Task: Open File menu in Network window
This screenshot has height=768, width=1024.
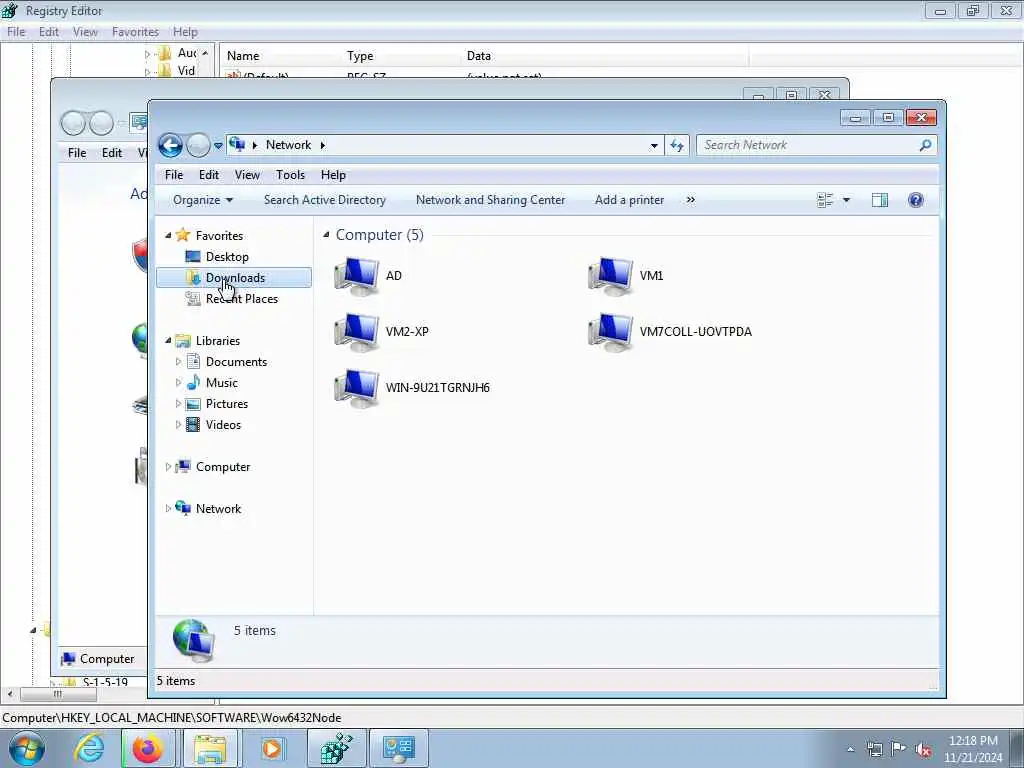Action: point(174,175)
